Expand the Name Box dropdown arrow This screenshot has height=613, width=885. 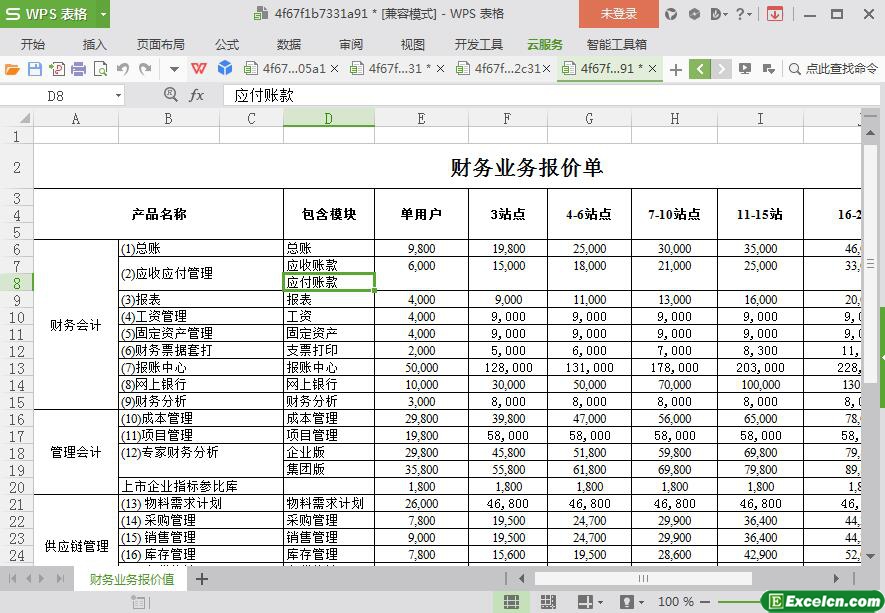[x=118, y=95]
